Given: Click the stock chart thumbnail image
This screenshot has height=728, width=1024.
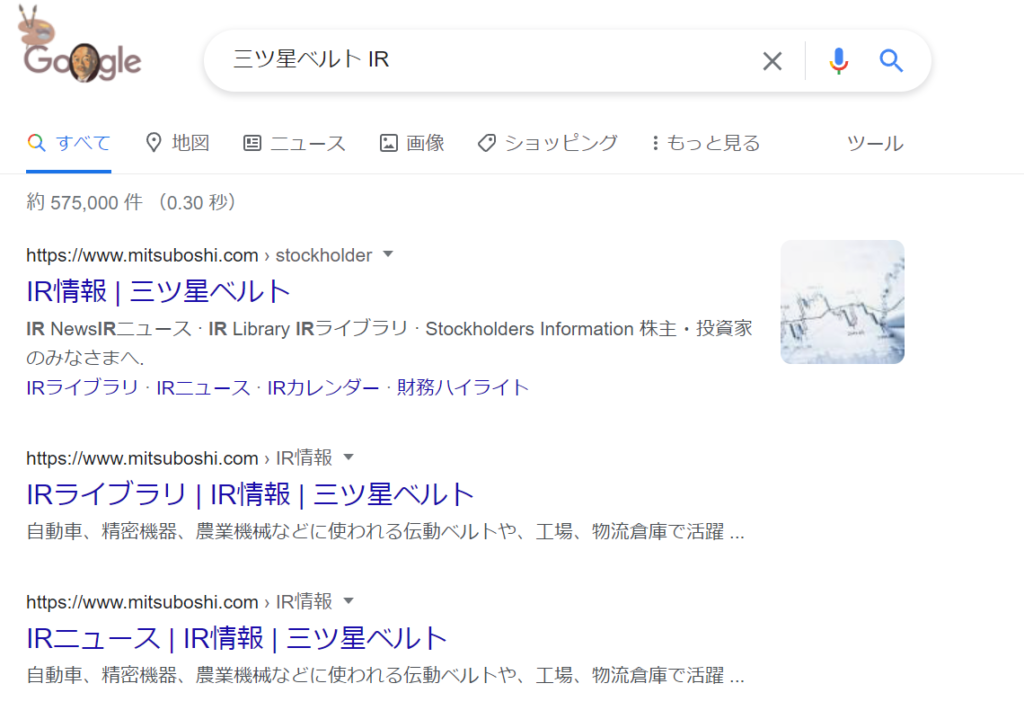Looking at the screenshot, I should (842, 301).
